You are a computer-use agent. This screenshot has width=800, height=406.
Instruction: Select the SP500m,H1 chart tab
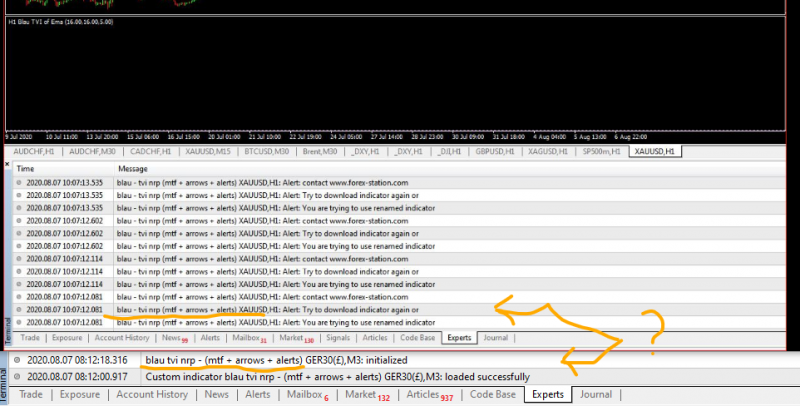coord(602,151)
